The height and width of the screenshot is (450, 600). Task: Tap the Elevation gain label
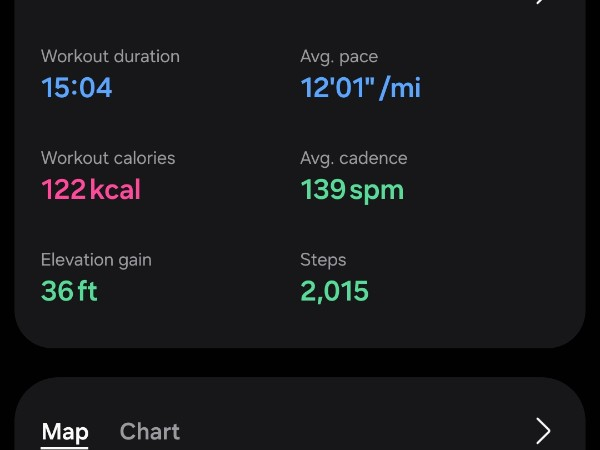point(96,260)
